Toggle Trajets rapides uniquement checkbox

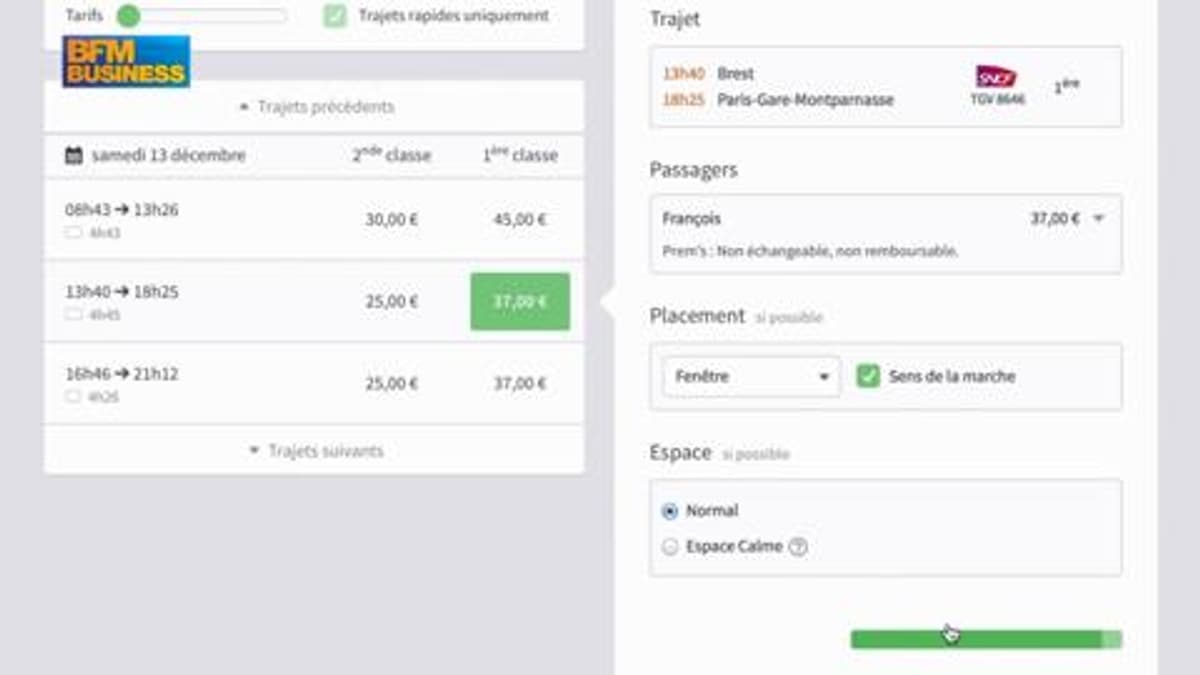pyautogui.click(x=335, y=16)
